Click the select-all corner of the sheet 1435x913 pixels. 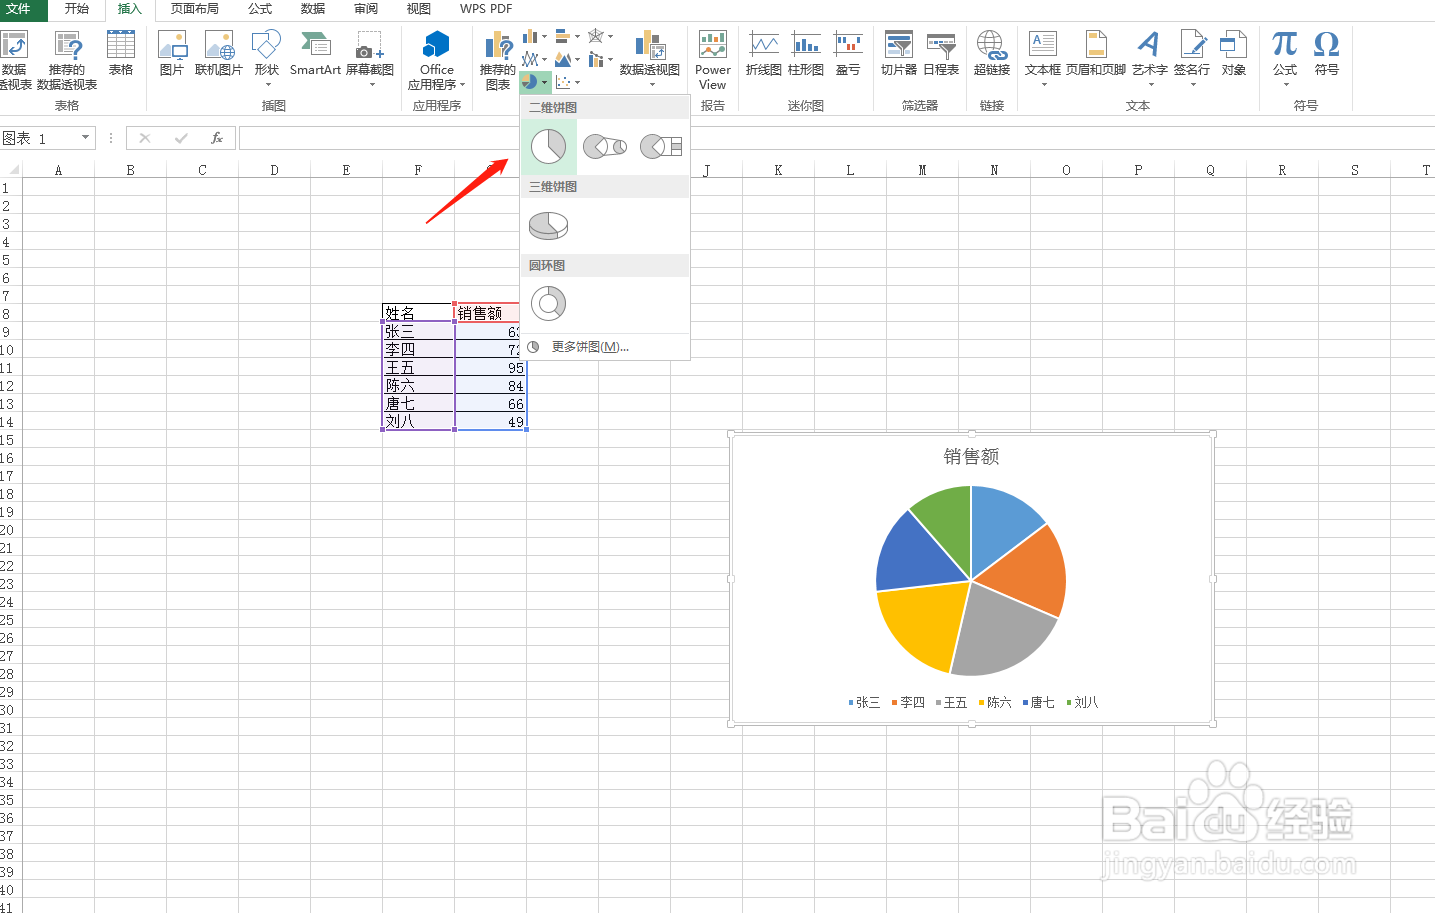tap(11, 170)
